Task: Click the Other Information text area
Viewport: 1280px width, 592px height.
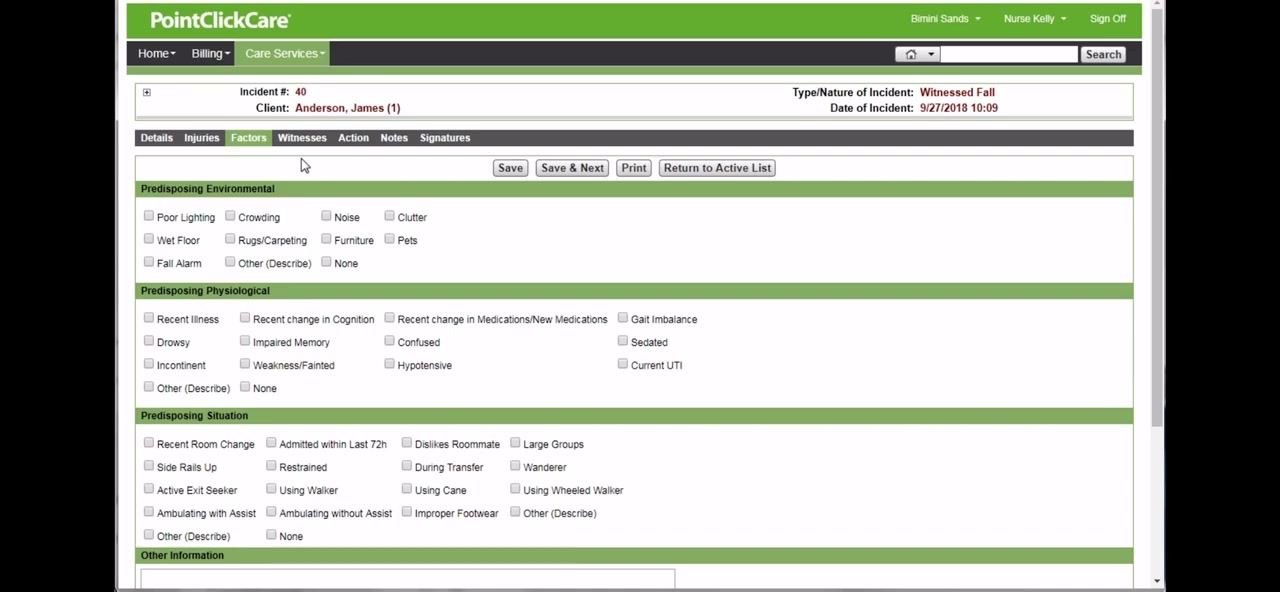Action: point(408,579)
